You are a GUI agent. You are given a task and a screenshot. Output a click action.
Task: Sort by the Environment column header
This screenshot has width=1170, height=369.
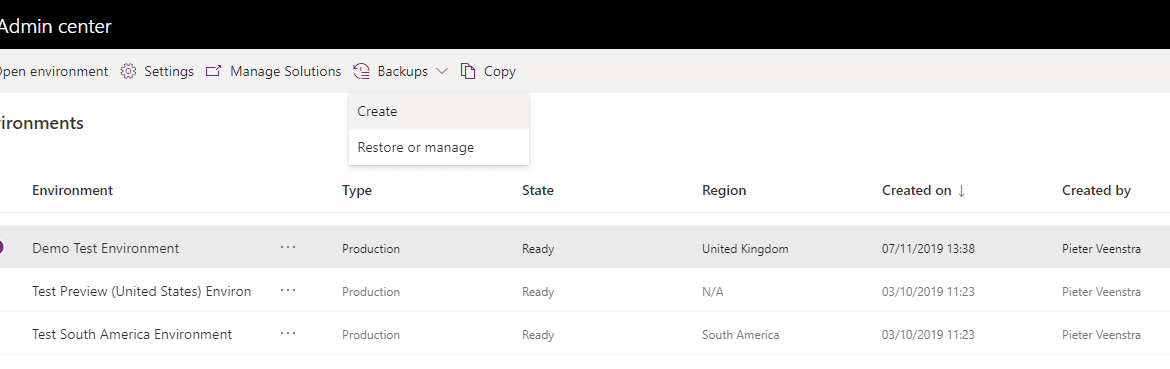[x=72, y=190]
